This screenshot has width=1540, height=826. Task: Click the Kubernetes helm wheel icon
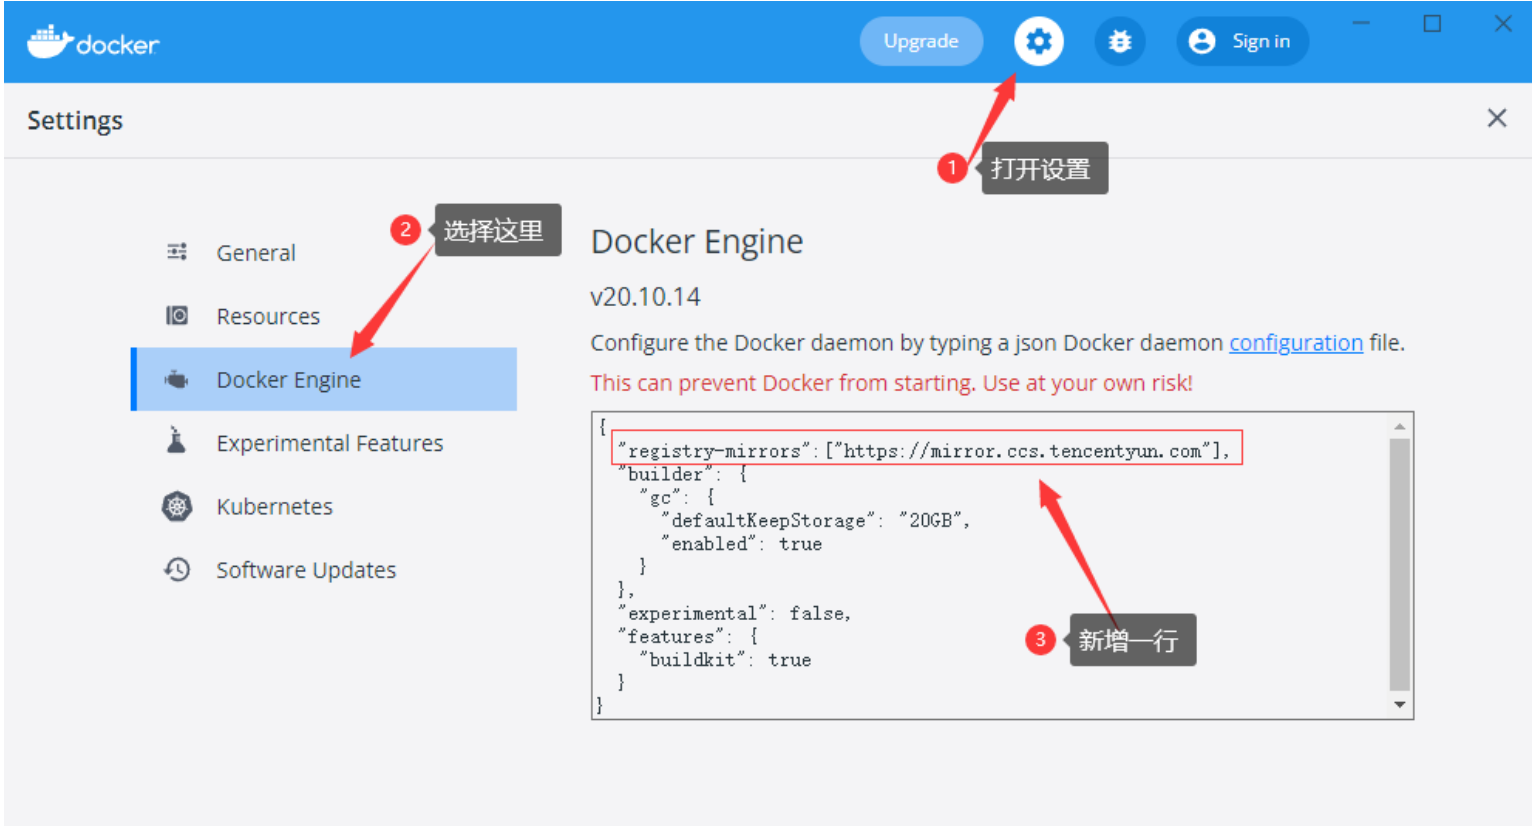coord(177,507)
